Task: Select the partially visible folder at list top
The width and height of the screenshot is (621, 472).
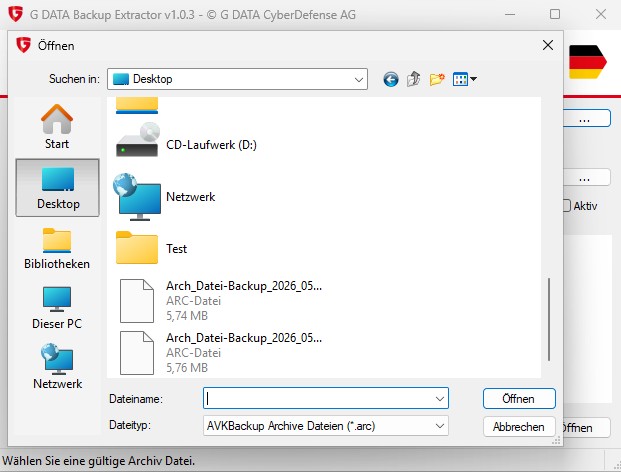Action: (x=137, y=105)
